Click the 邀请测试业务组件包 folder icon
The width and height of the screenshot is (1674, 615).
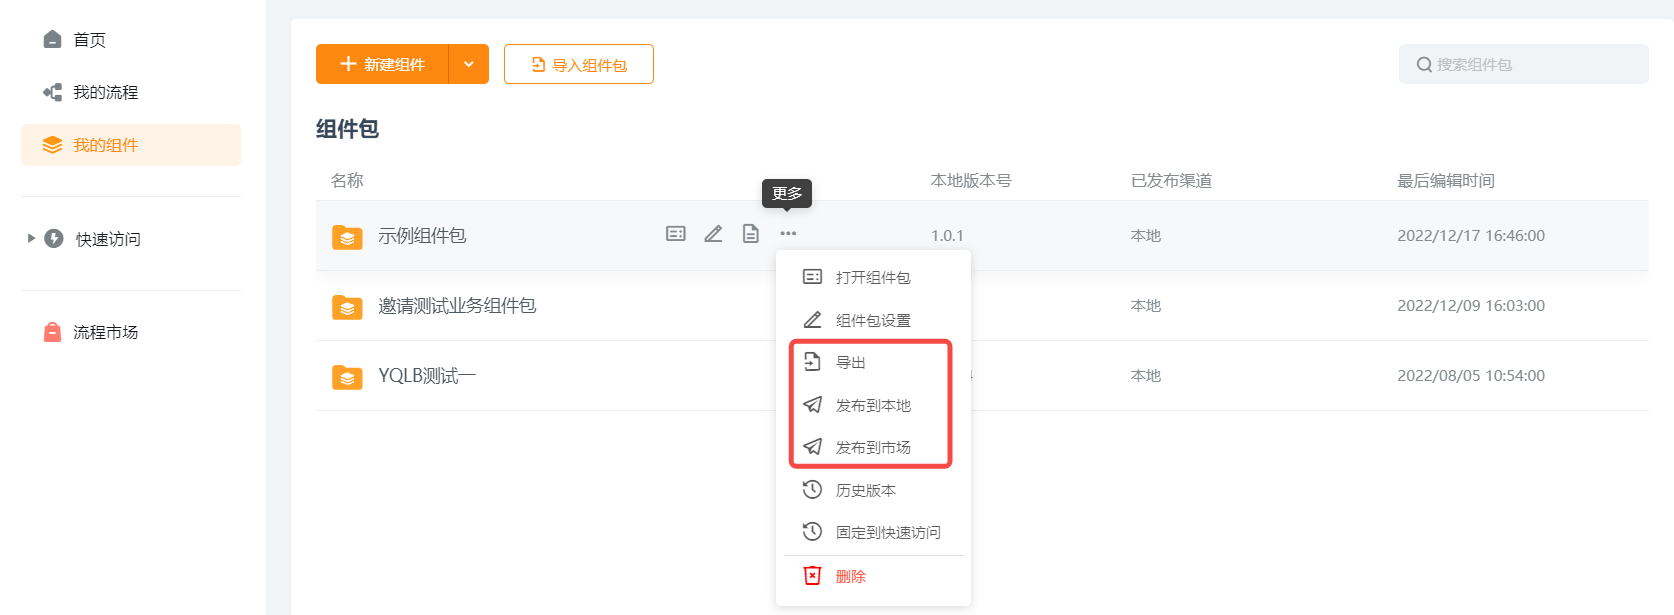[347, 306]
